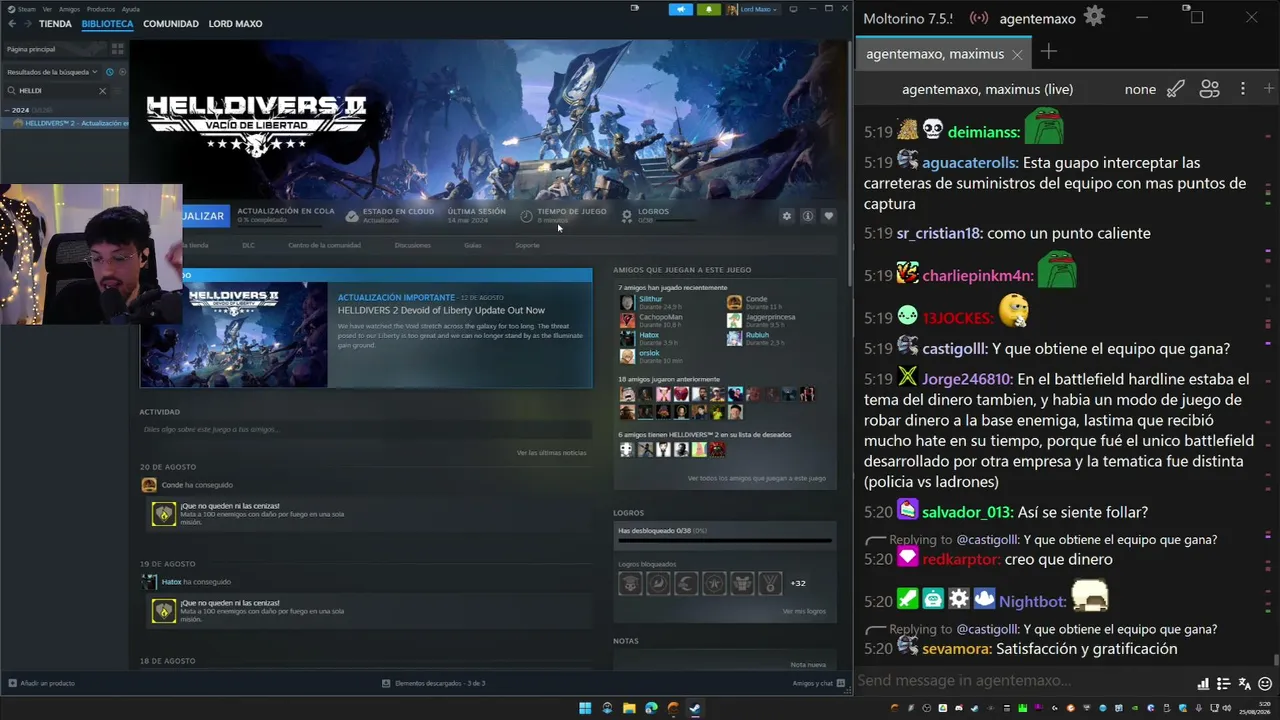Open moderation sword icon in chat header

1176,89
